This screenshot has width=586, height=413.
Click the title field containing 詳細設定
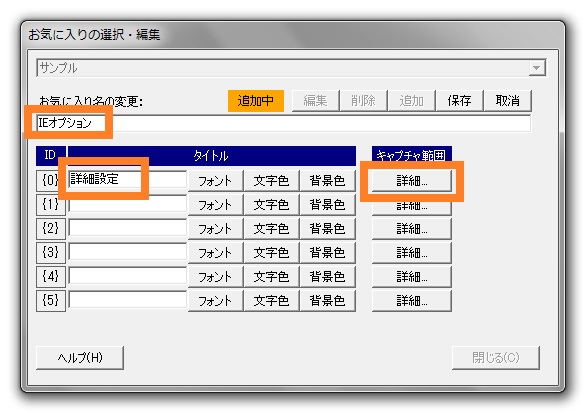[x=127, y=179]
